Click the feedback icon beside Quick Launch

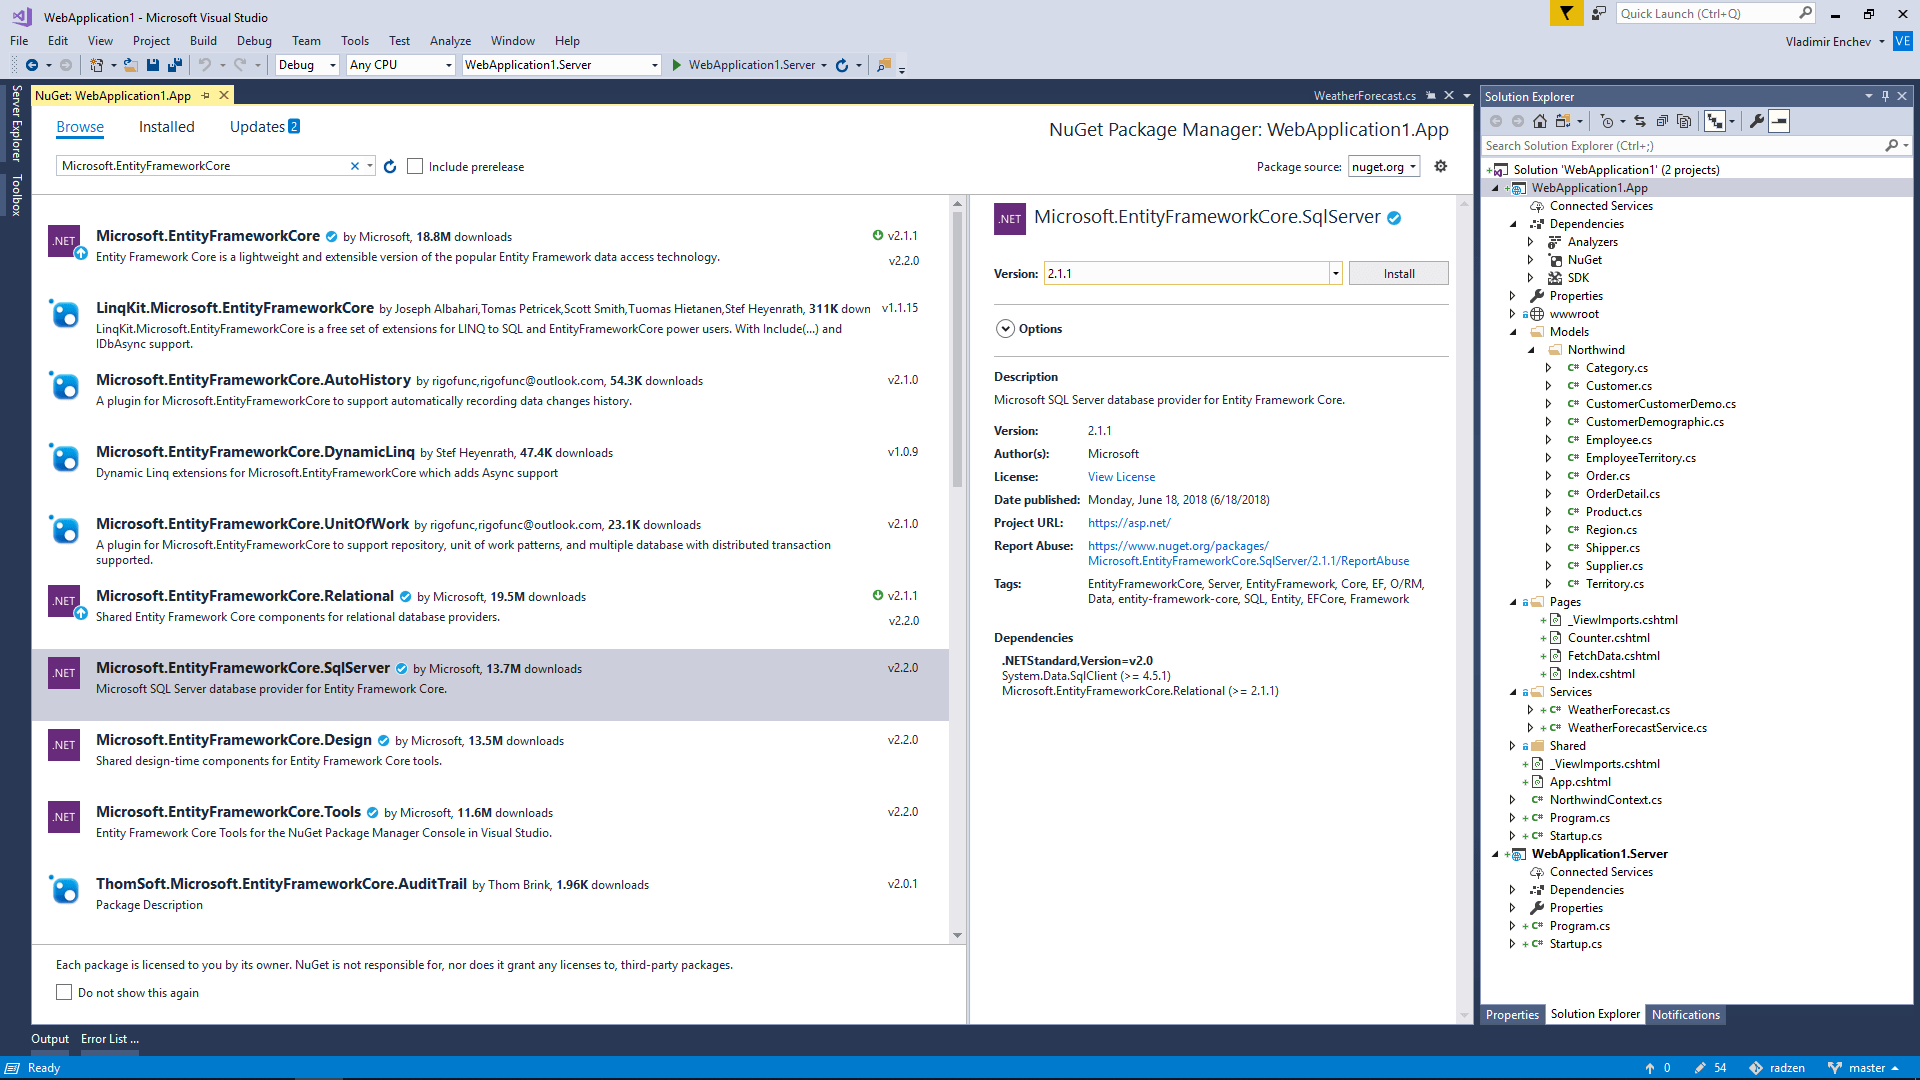[1599, 13]
